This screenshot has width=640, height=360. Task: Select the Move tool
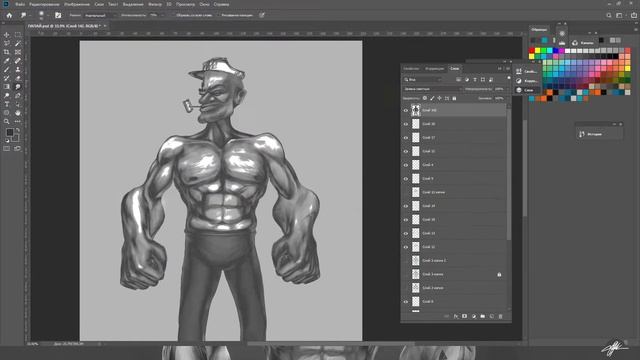7,35
